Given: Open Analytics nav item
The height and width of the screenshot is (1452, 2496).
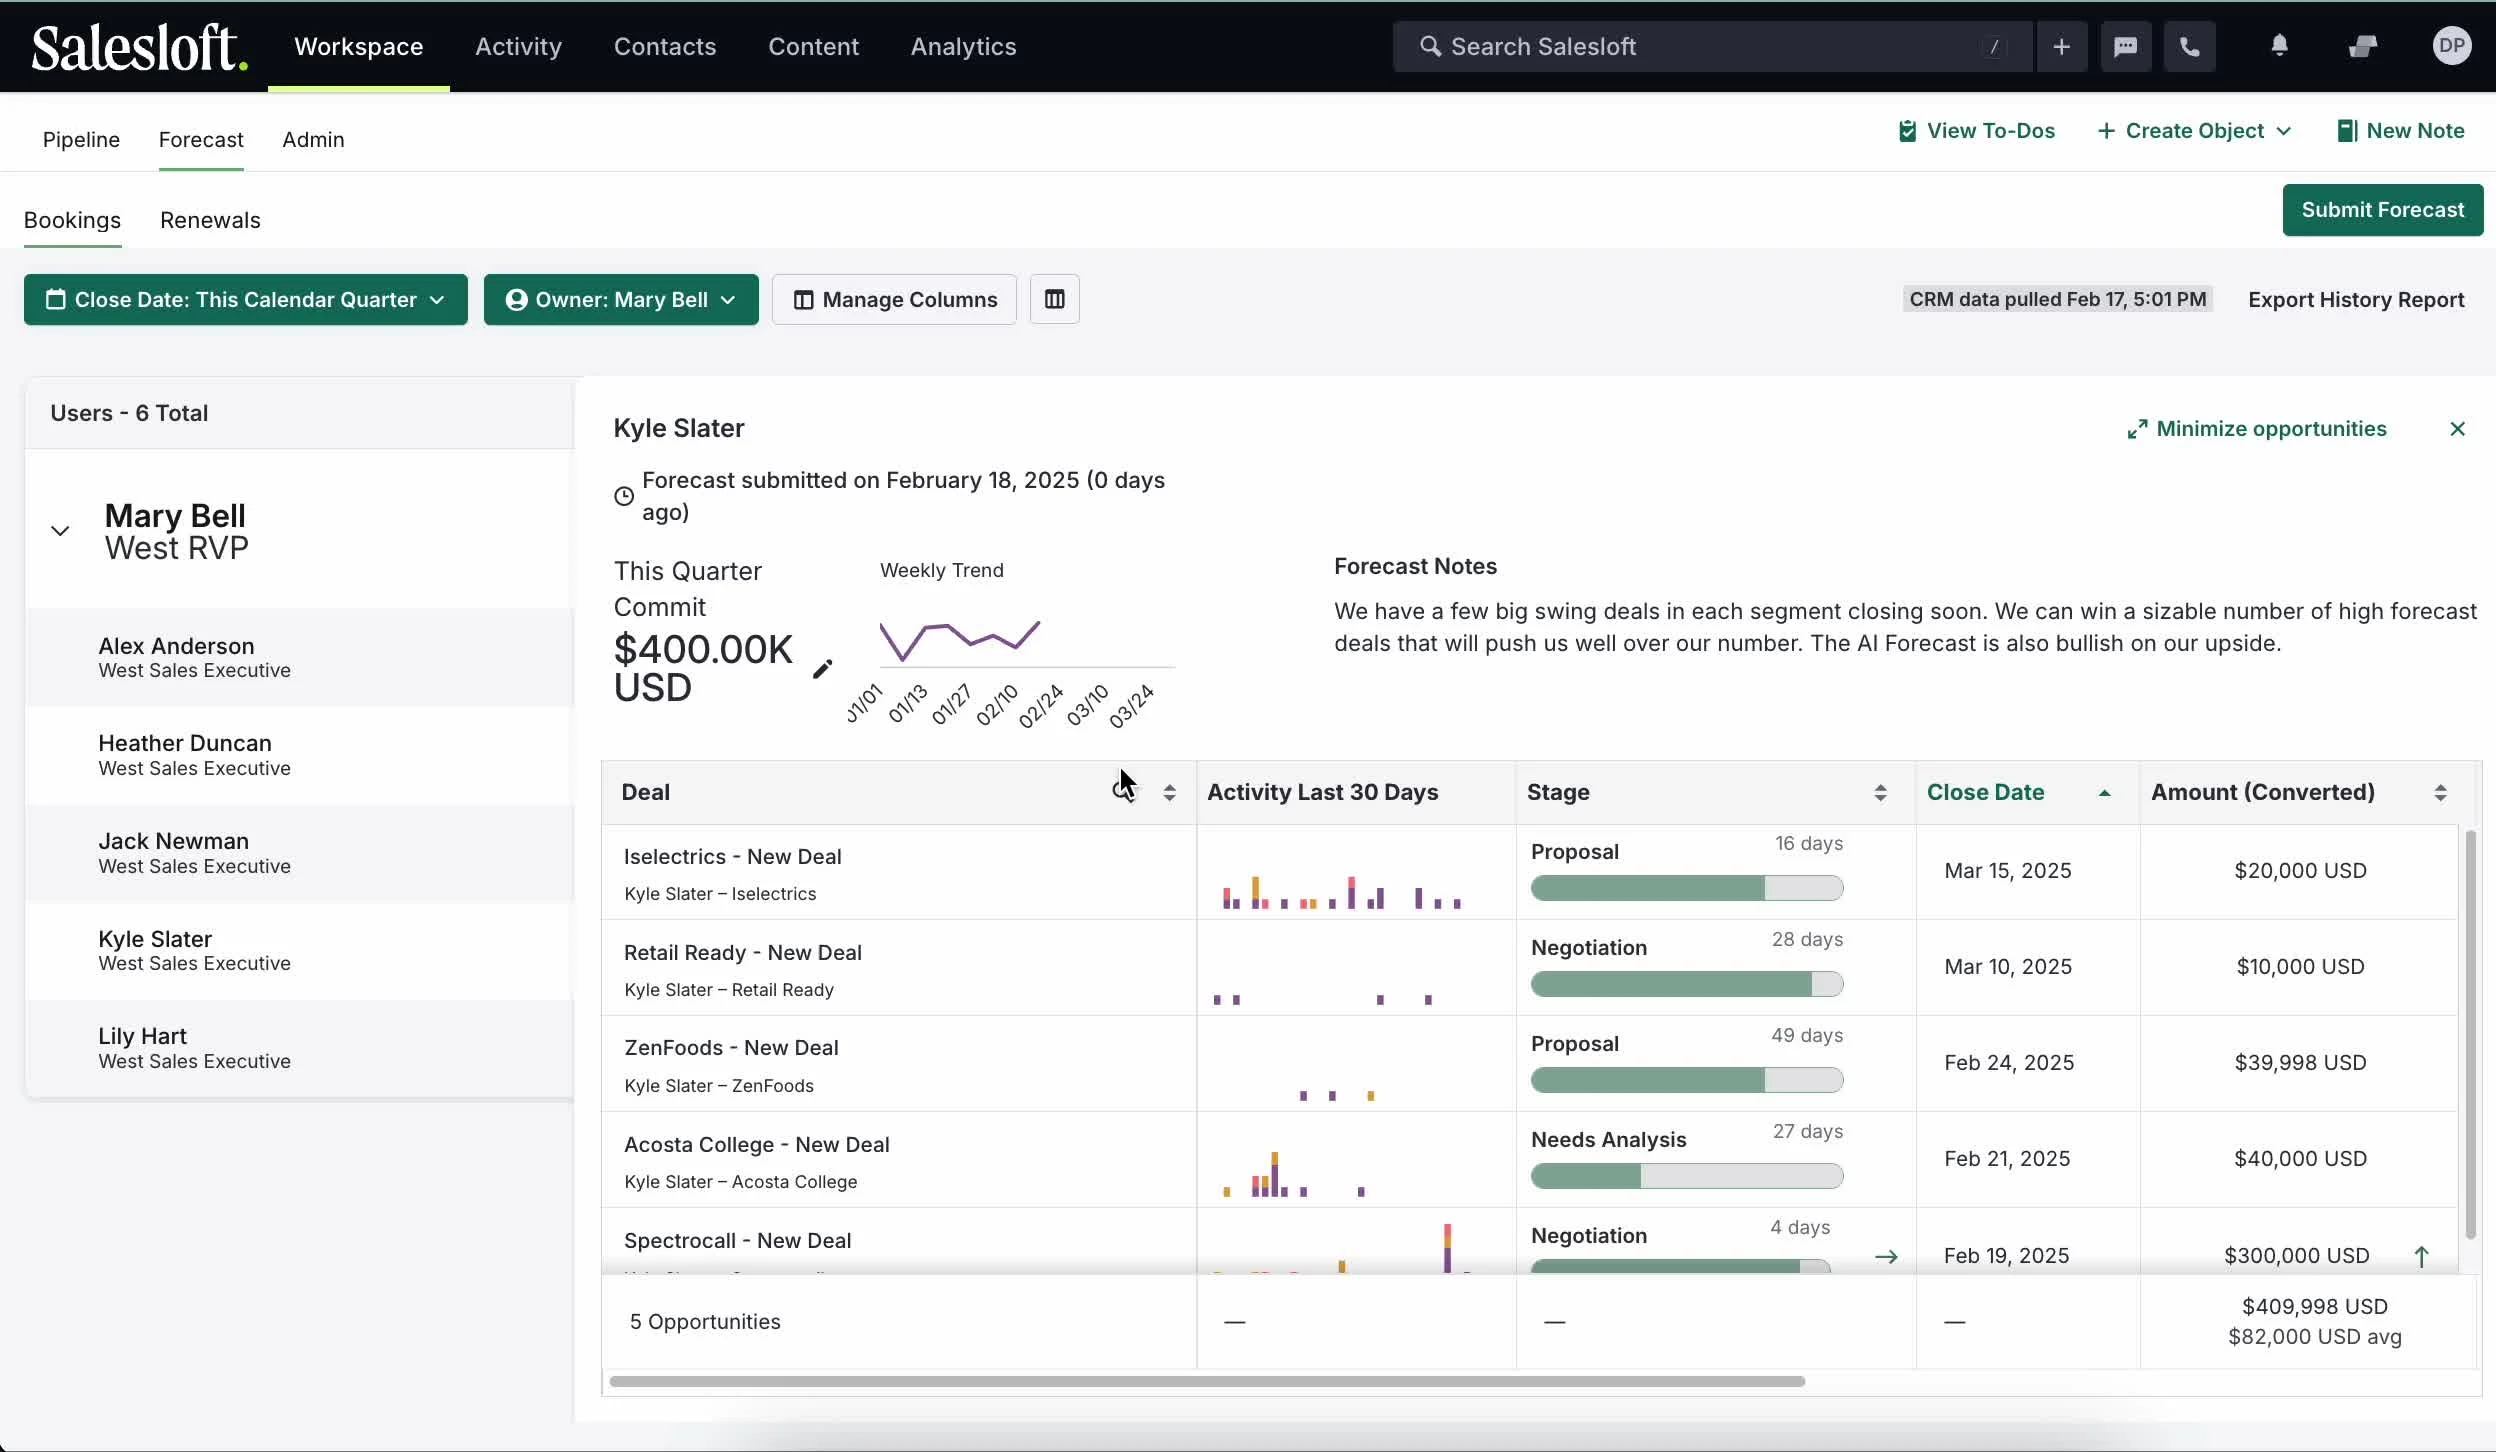Looking at the screenshot, I should coord(963,46).
